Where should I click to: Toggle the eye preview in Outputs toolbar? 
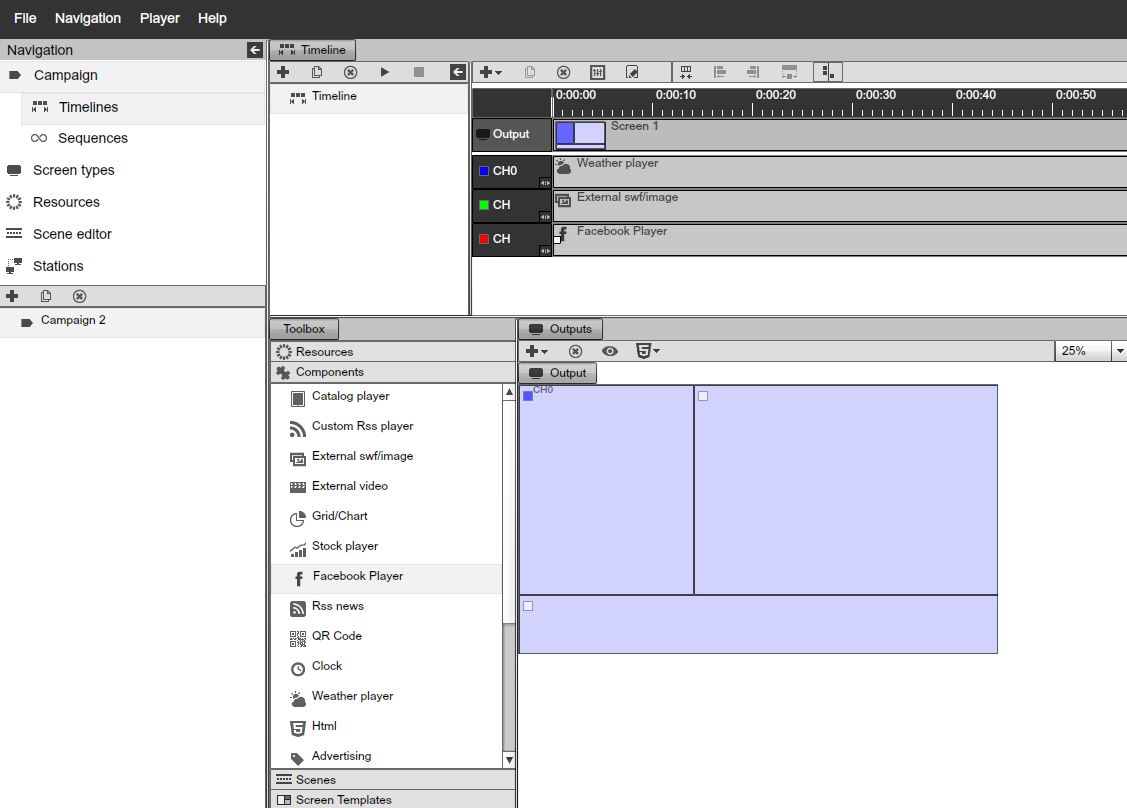[610, 351]
